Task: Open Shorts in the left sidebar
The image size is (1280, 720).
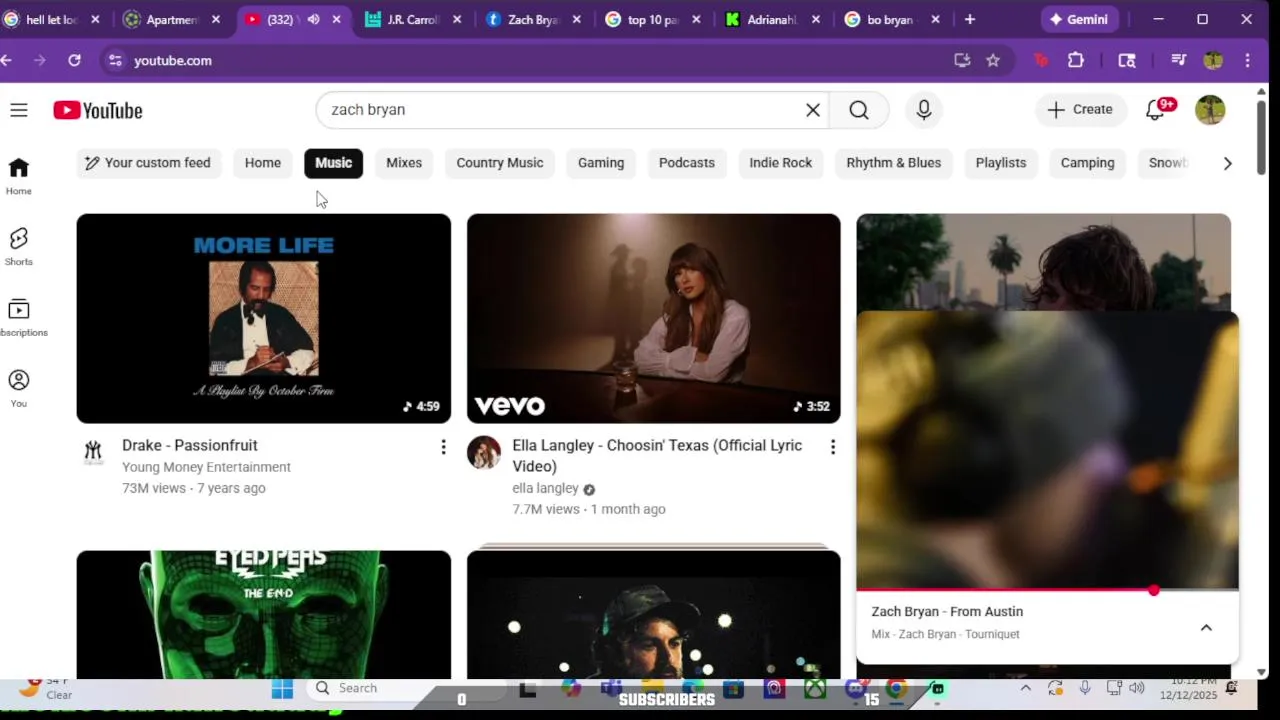Action: 18,247
